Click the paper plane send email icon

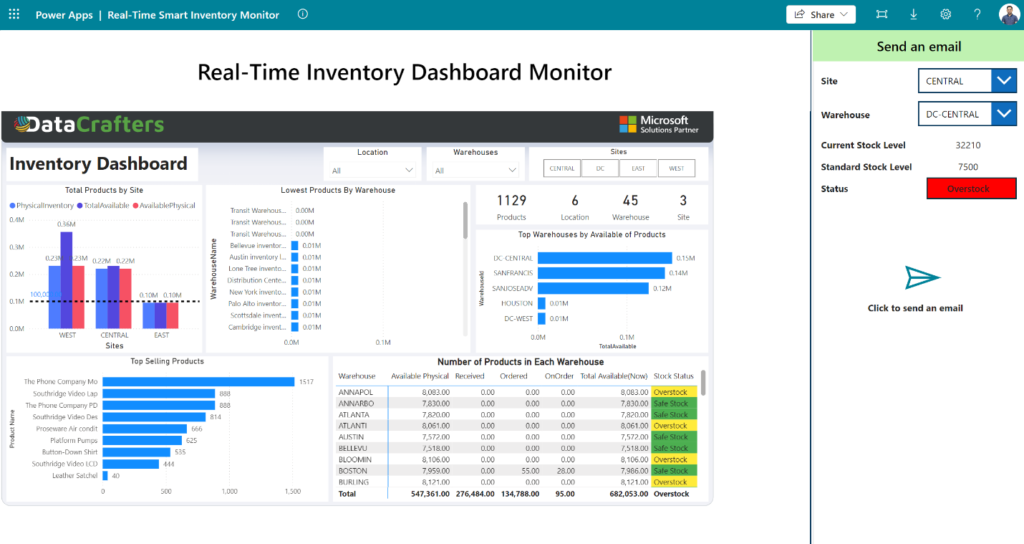point(921,278)
